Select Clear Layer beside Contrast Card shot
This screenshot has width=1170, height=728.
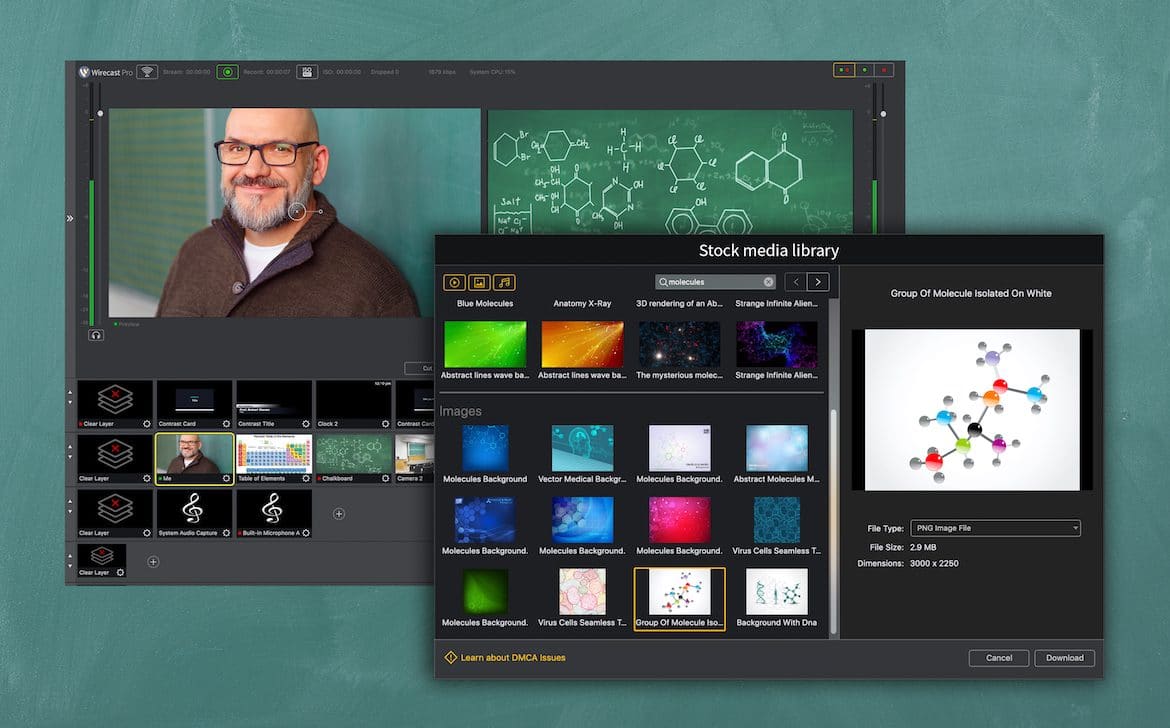point(115,404)
